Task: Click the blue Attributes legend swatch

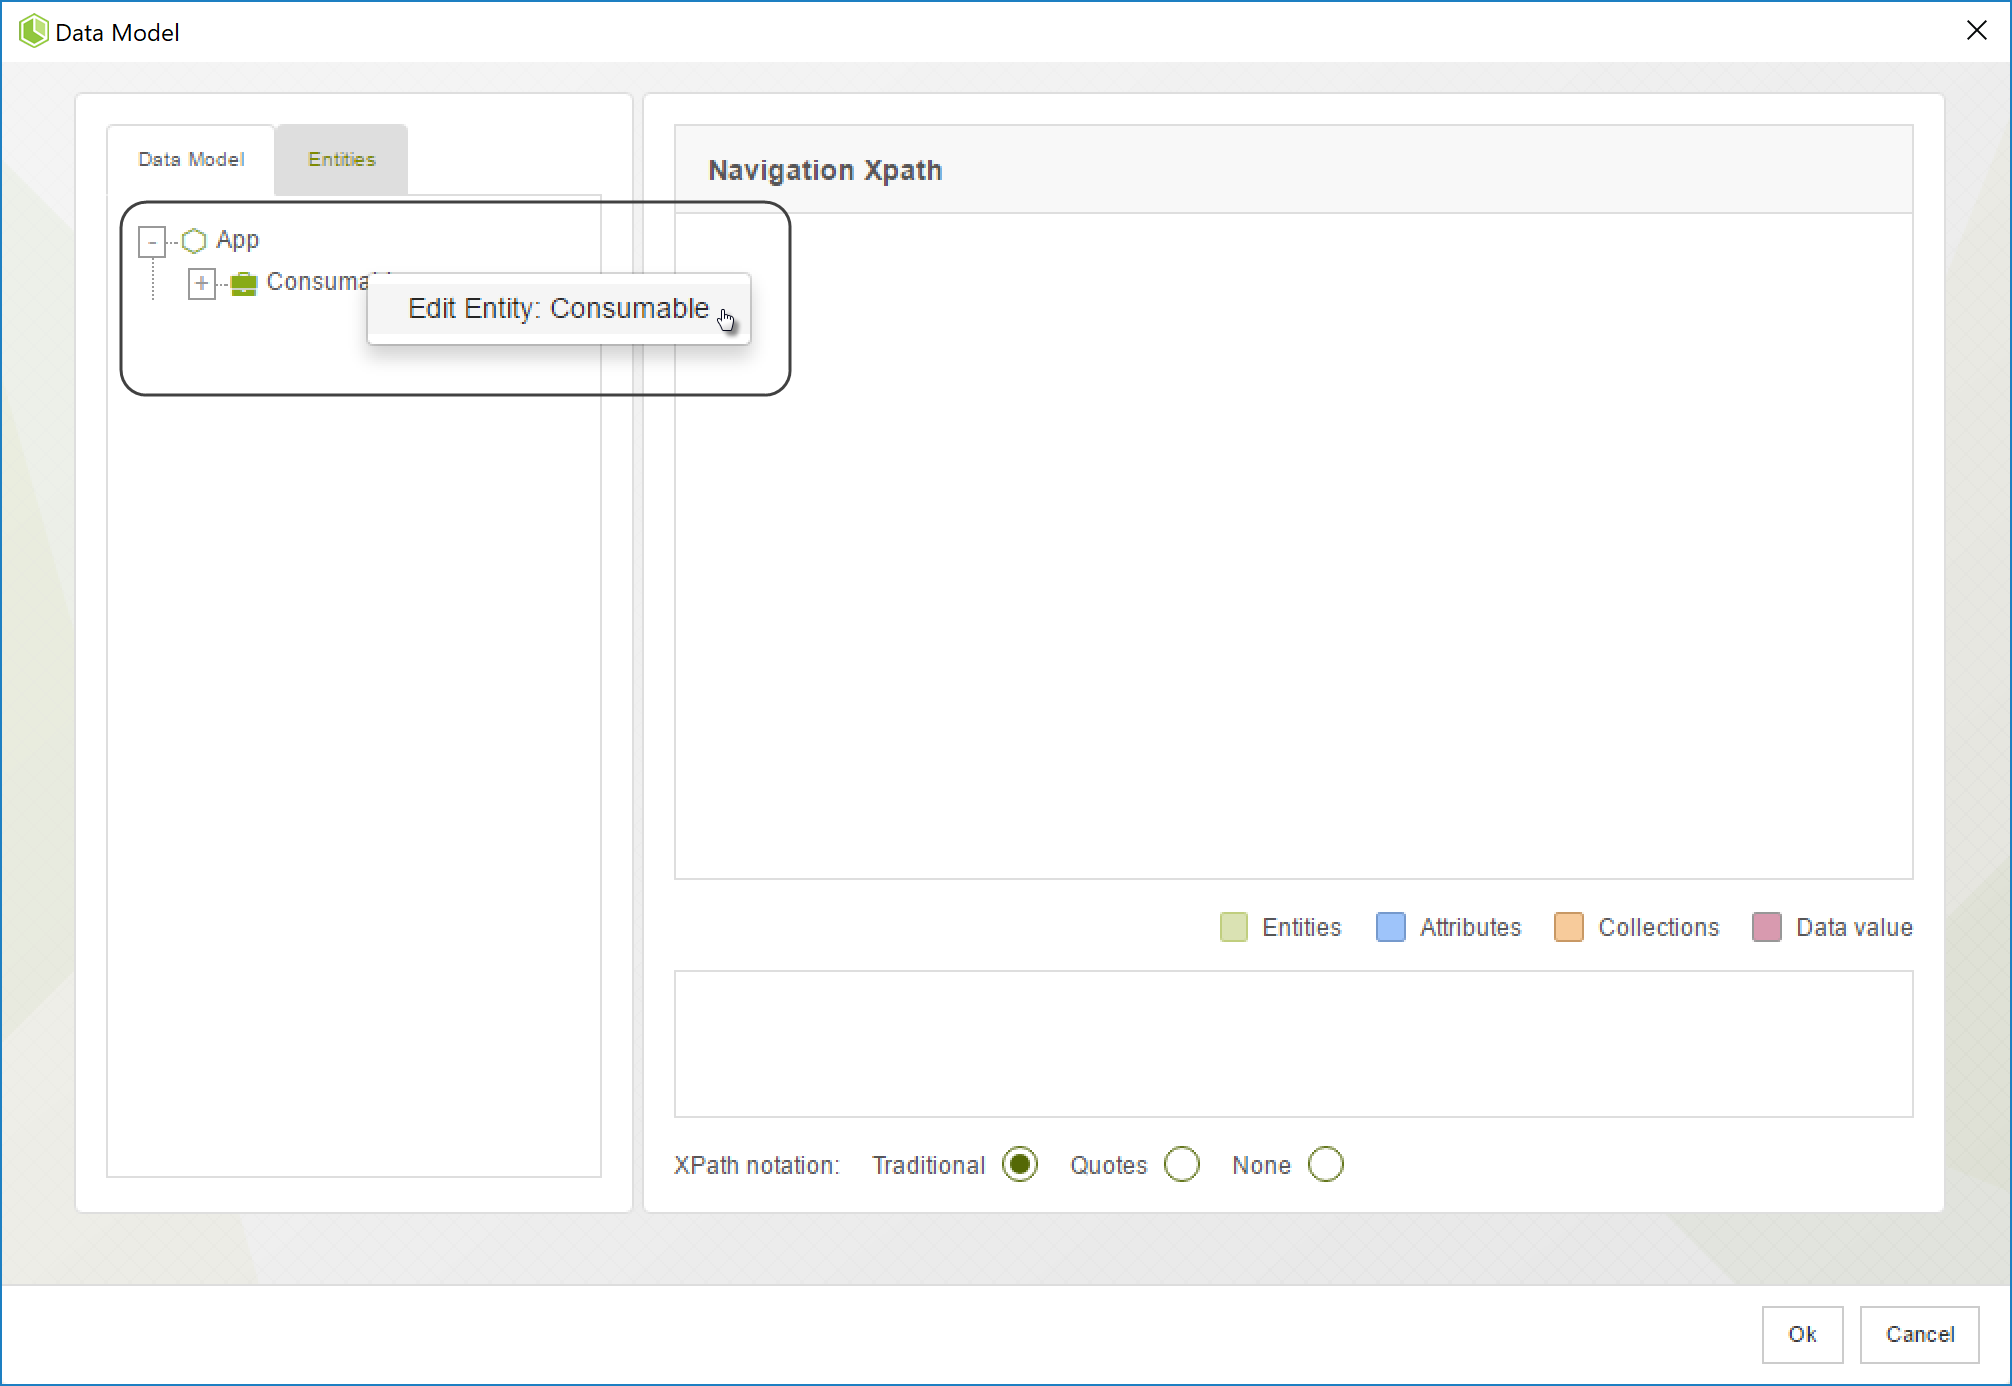Action: 1390,928
